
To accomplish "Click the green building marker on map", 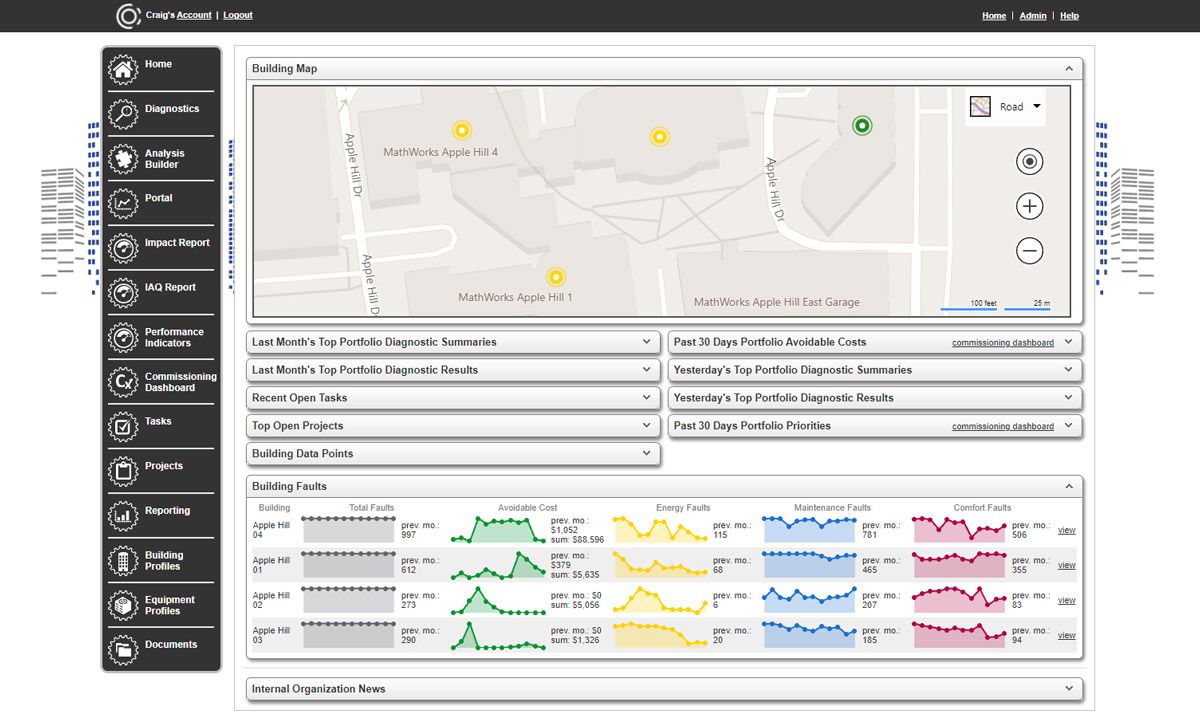I will click(x=861, y=125).
